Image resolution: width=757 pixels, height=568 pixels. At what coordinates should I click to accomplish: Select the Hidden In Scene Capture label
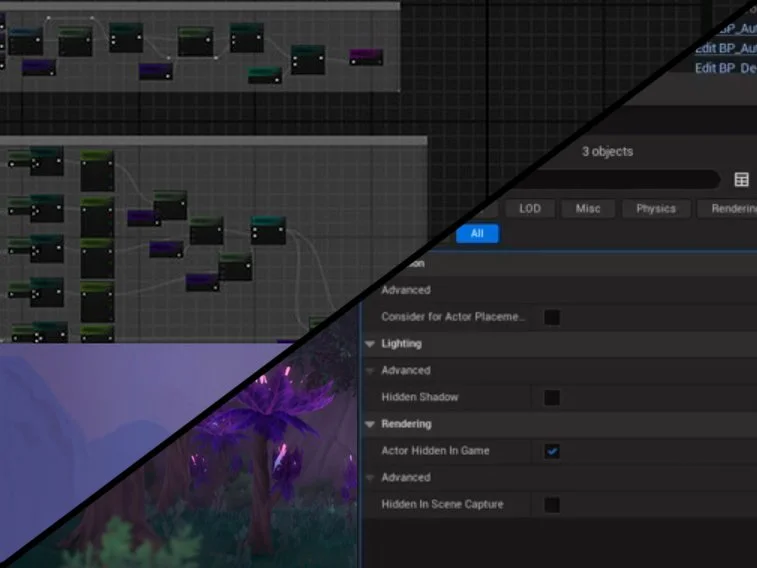(442, 504)
